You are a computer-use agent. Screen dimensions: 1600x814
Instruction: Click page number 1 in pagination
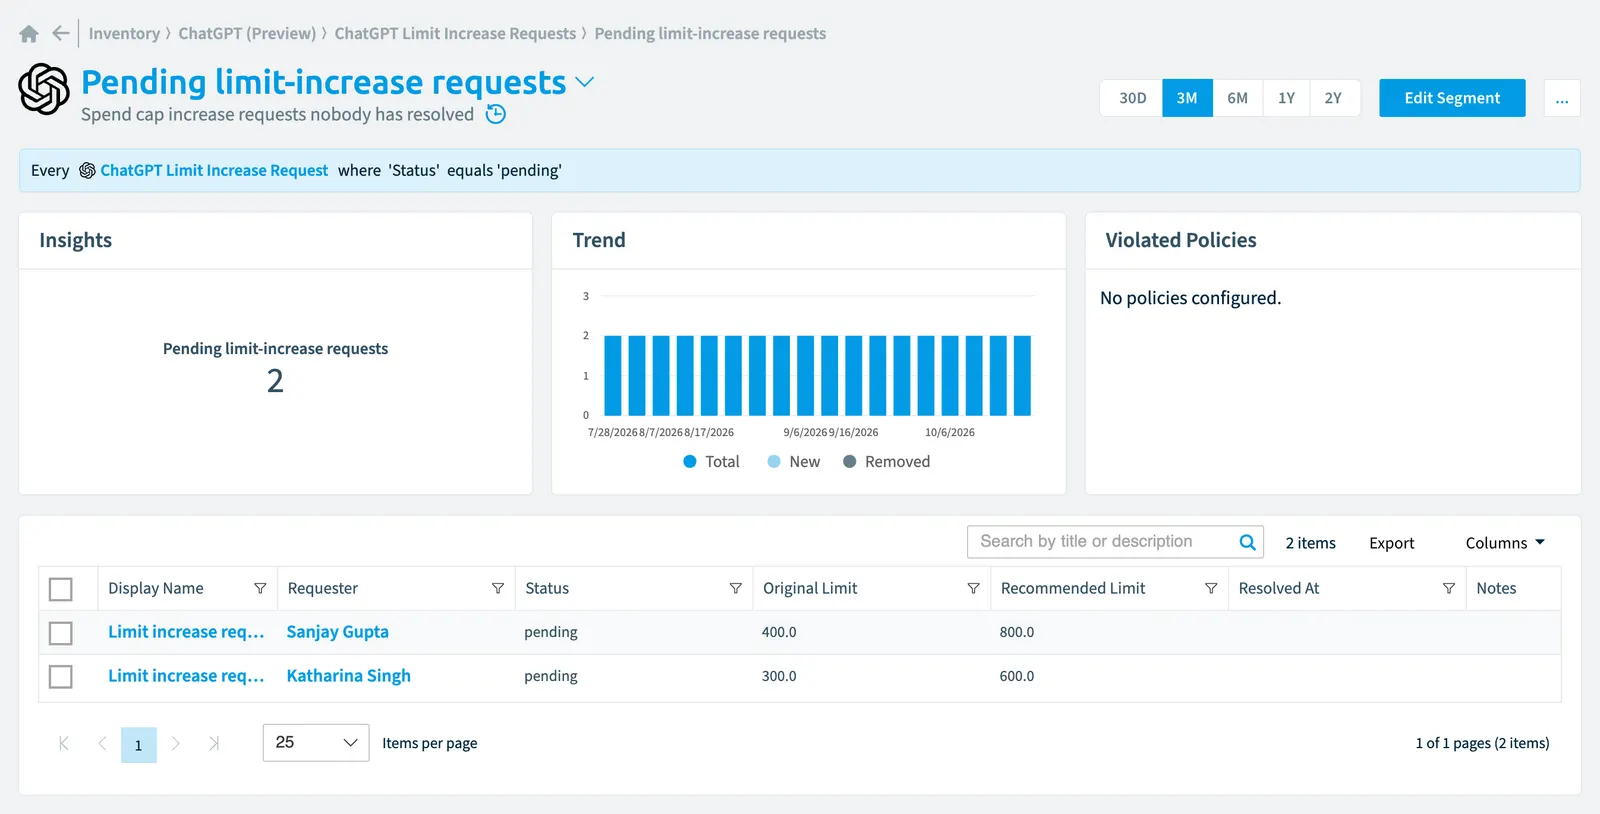click(139, 745)
